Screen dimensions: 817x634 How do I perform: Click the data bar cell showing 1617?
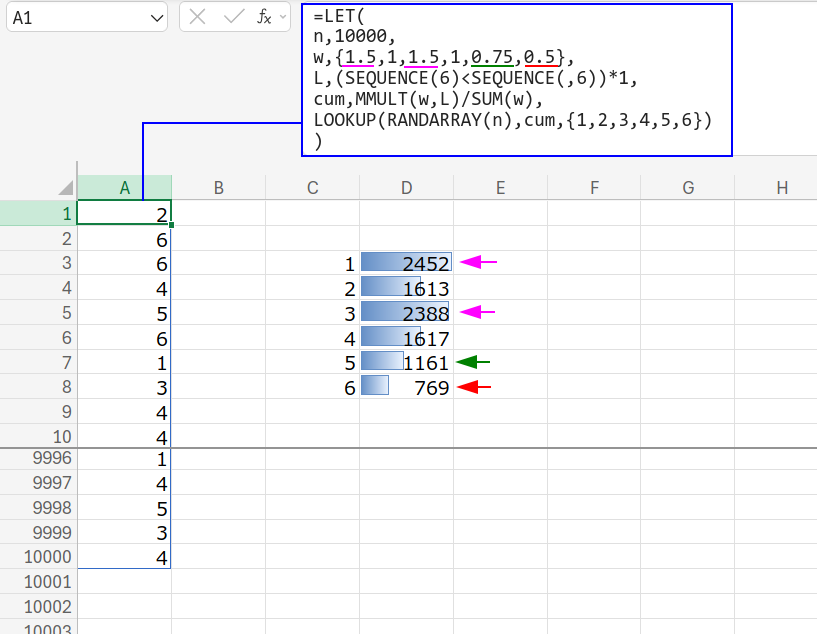click(x=406, y=338)
